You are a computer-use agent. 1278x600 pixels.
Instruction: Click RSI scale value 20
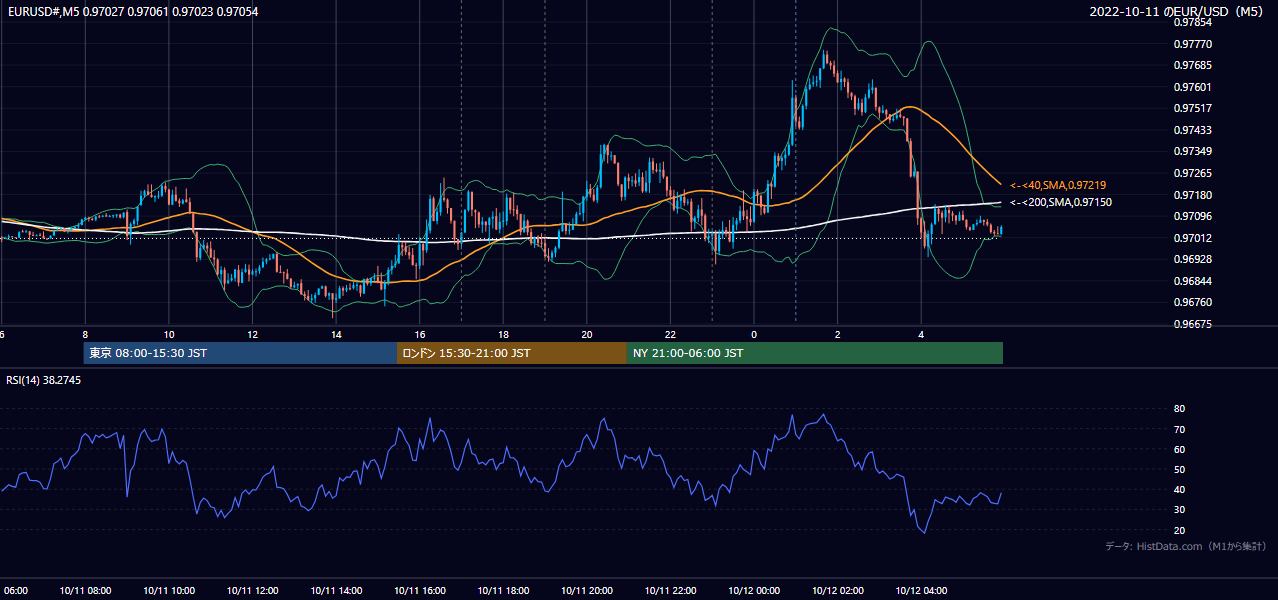coord(1179,530)
